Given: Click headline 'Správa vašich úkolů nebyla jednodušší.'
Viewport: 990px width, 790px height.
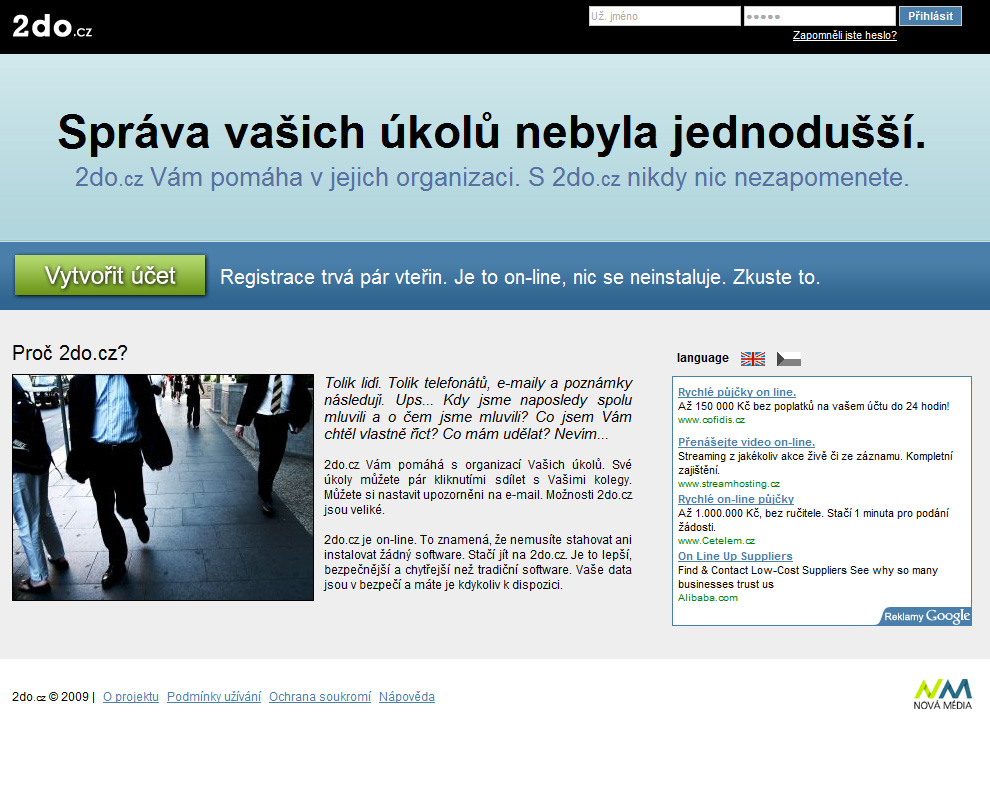Looking at the screenshot, I should [492, 133].
